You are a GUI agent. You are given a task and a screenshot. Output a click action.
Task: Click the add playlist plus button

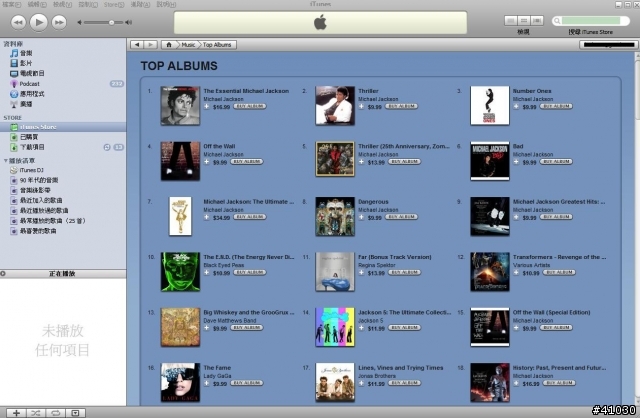point(16,413)
